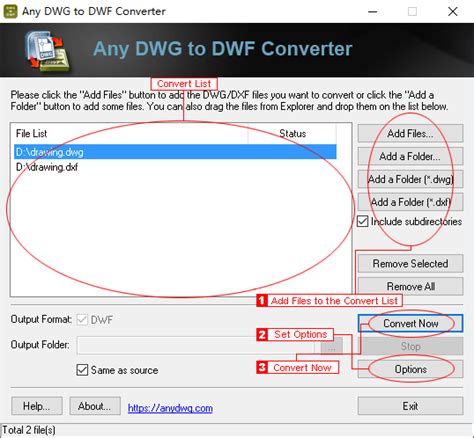Viewport: 474px width, 438px height.
Task: Toggle Include subdirectories checkbox
Action: pos(363,221)
